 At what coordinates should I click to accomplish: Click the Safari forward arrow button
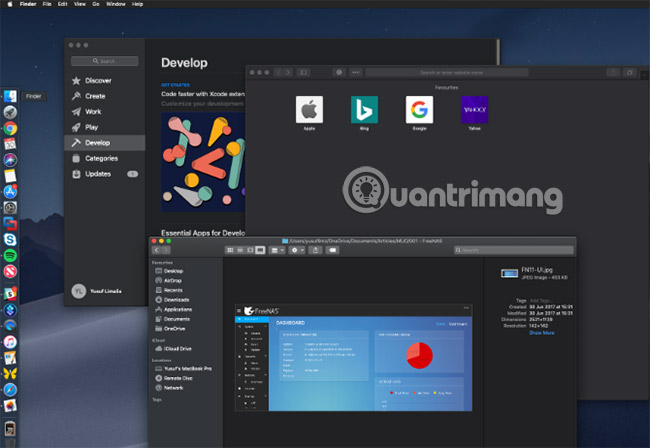(x=288, y=73)
